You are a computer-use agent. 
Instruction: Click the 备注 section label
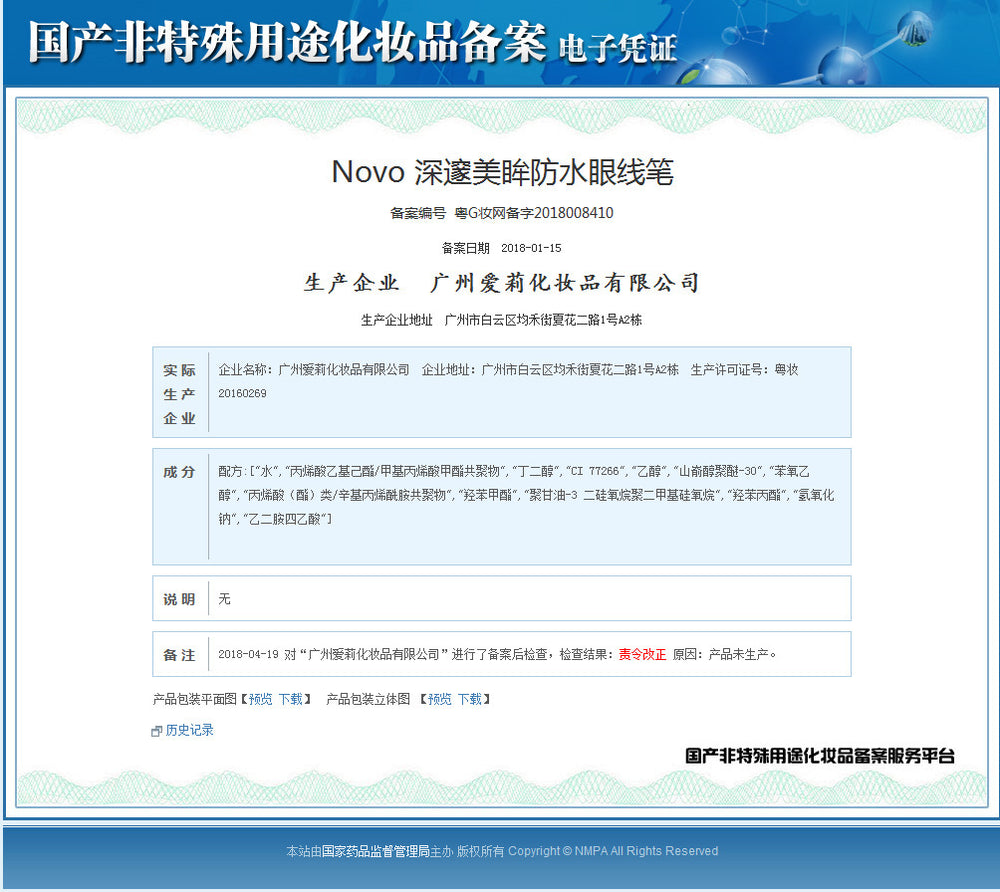(179, 655)
